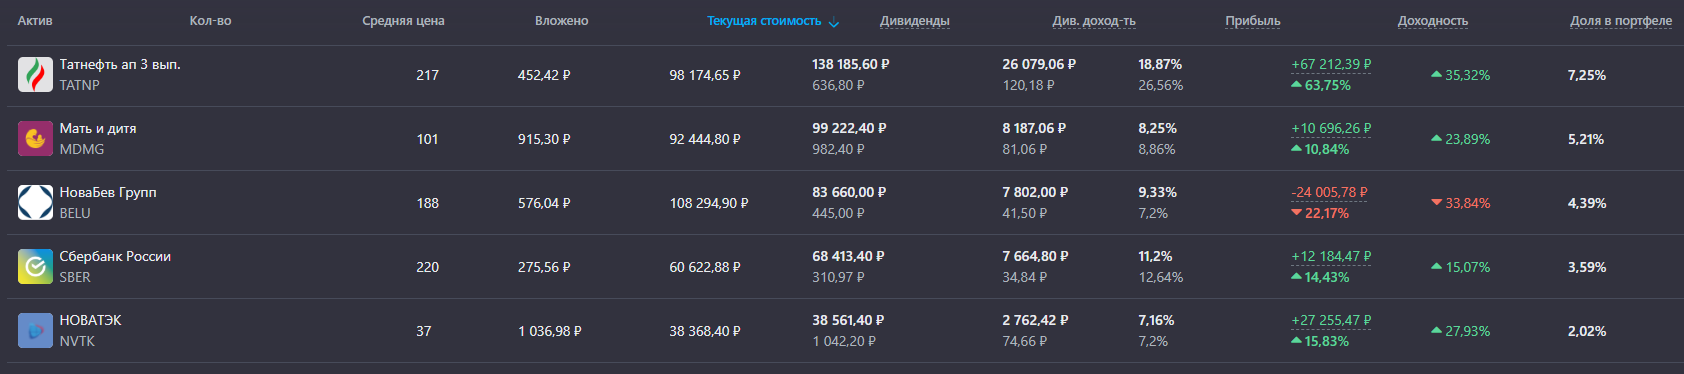Click the НОВАТЭК NVTK logo icon

click(35, 331)
